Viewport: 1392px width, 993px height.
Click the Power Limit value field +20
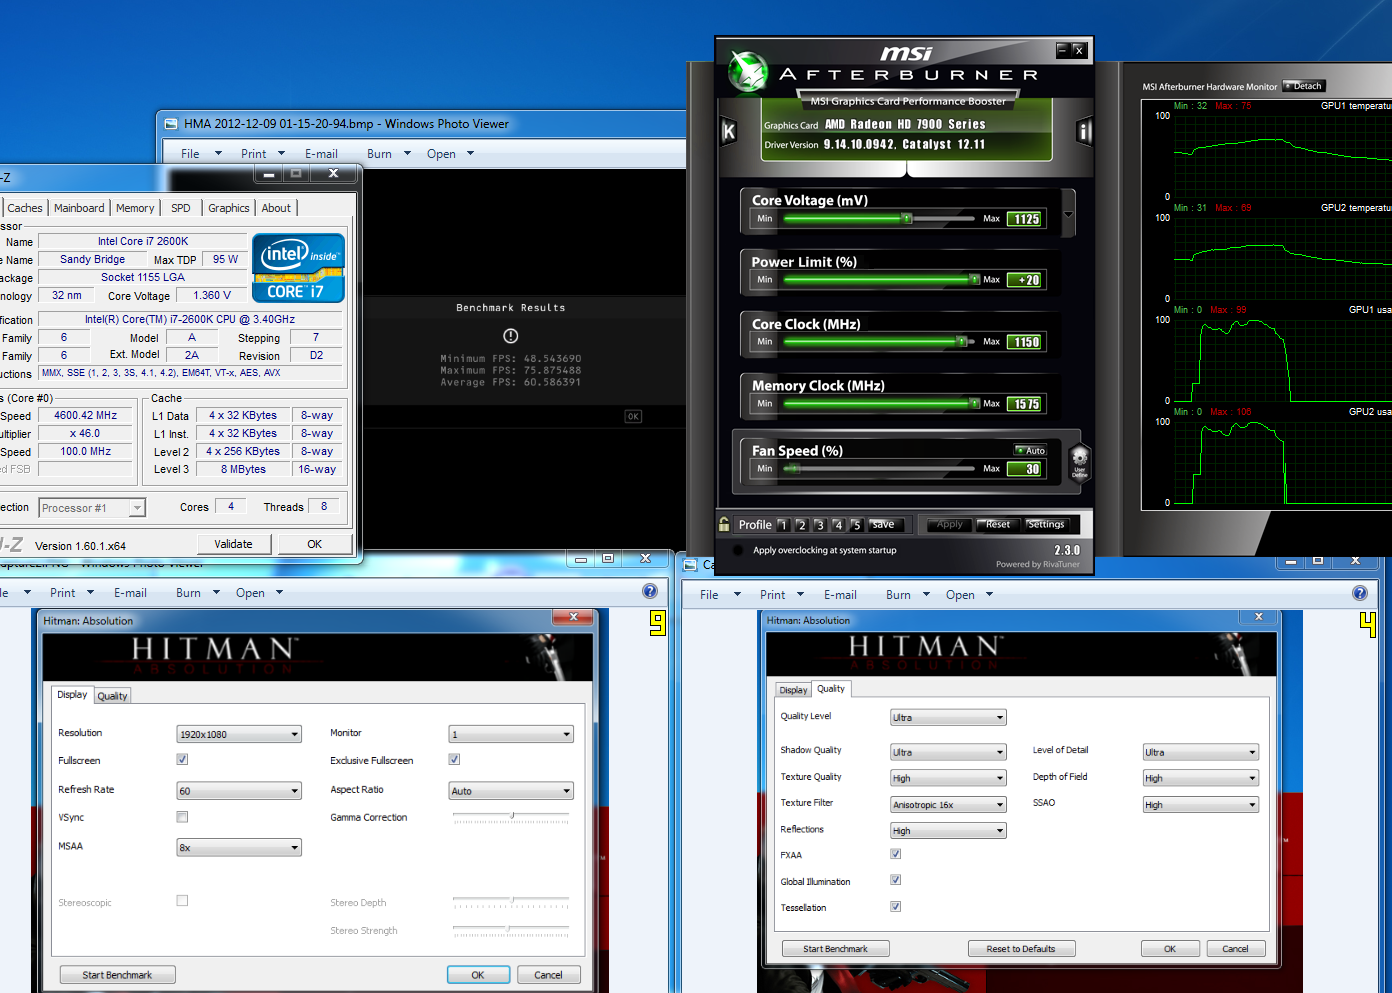tap(1026, 280)
